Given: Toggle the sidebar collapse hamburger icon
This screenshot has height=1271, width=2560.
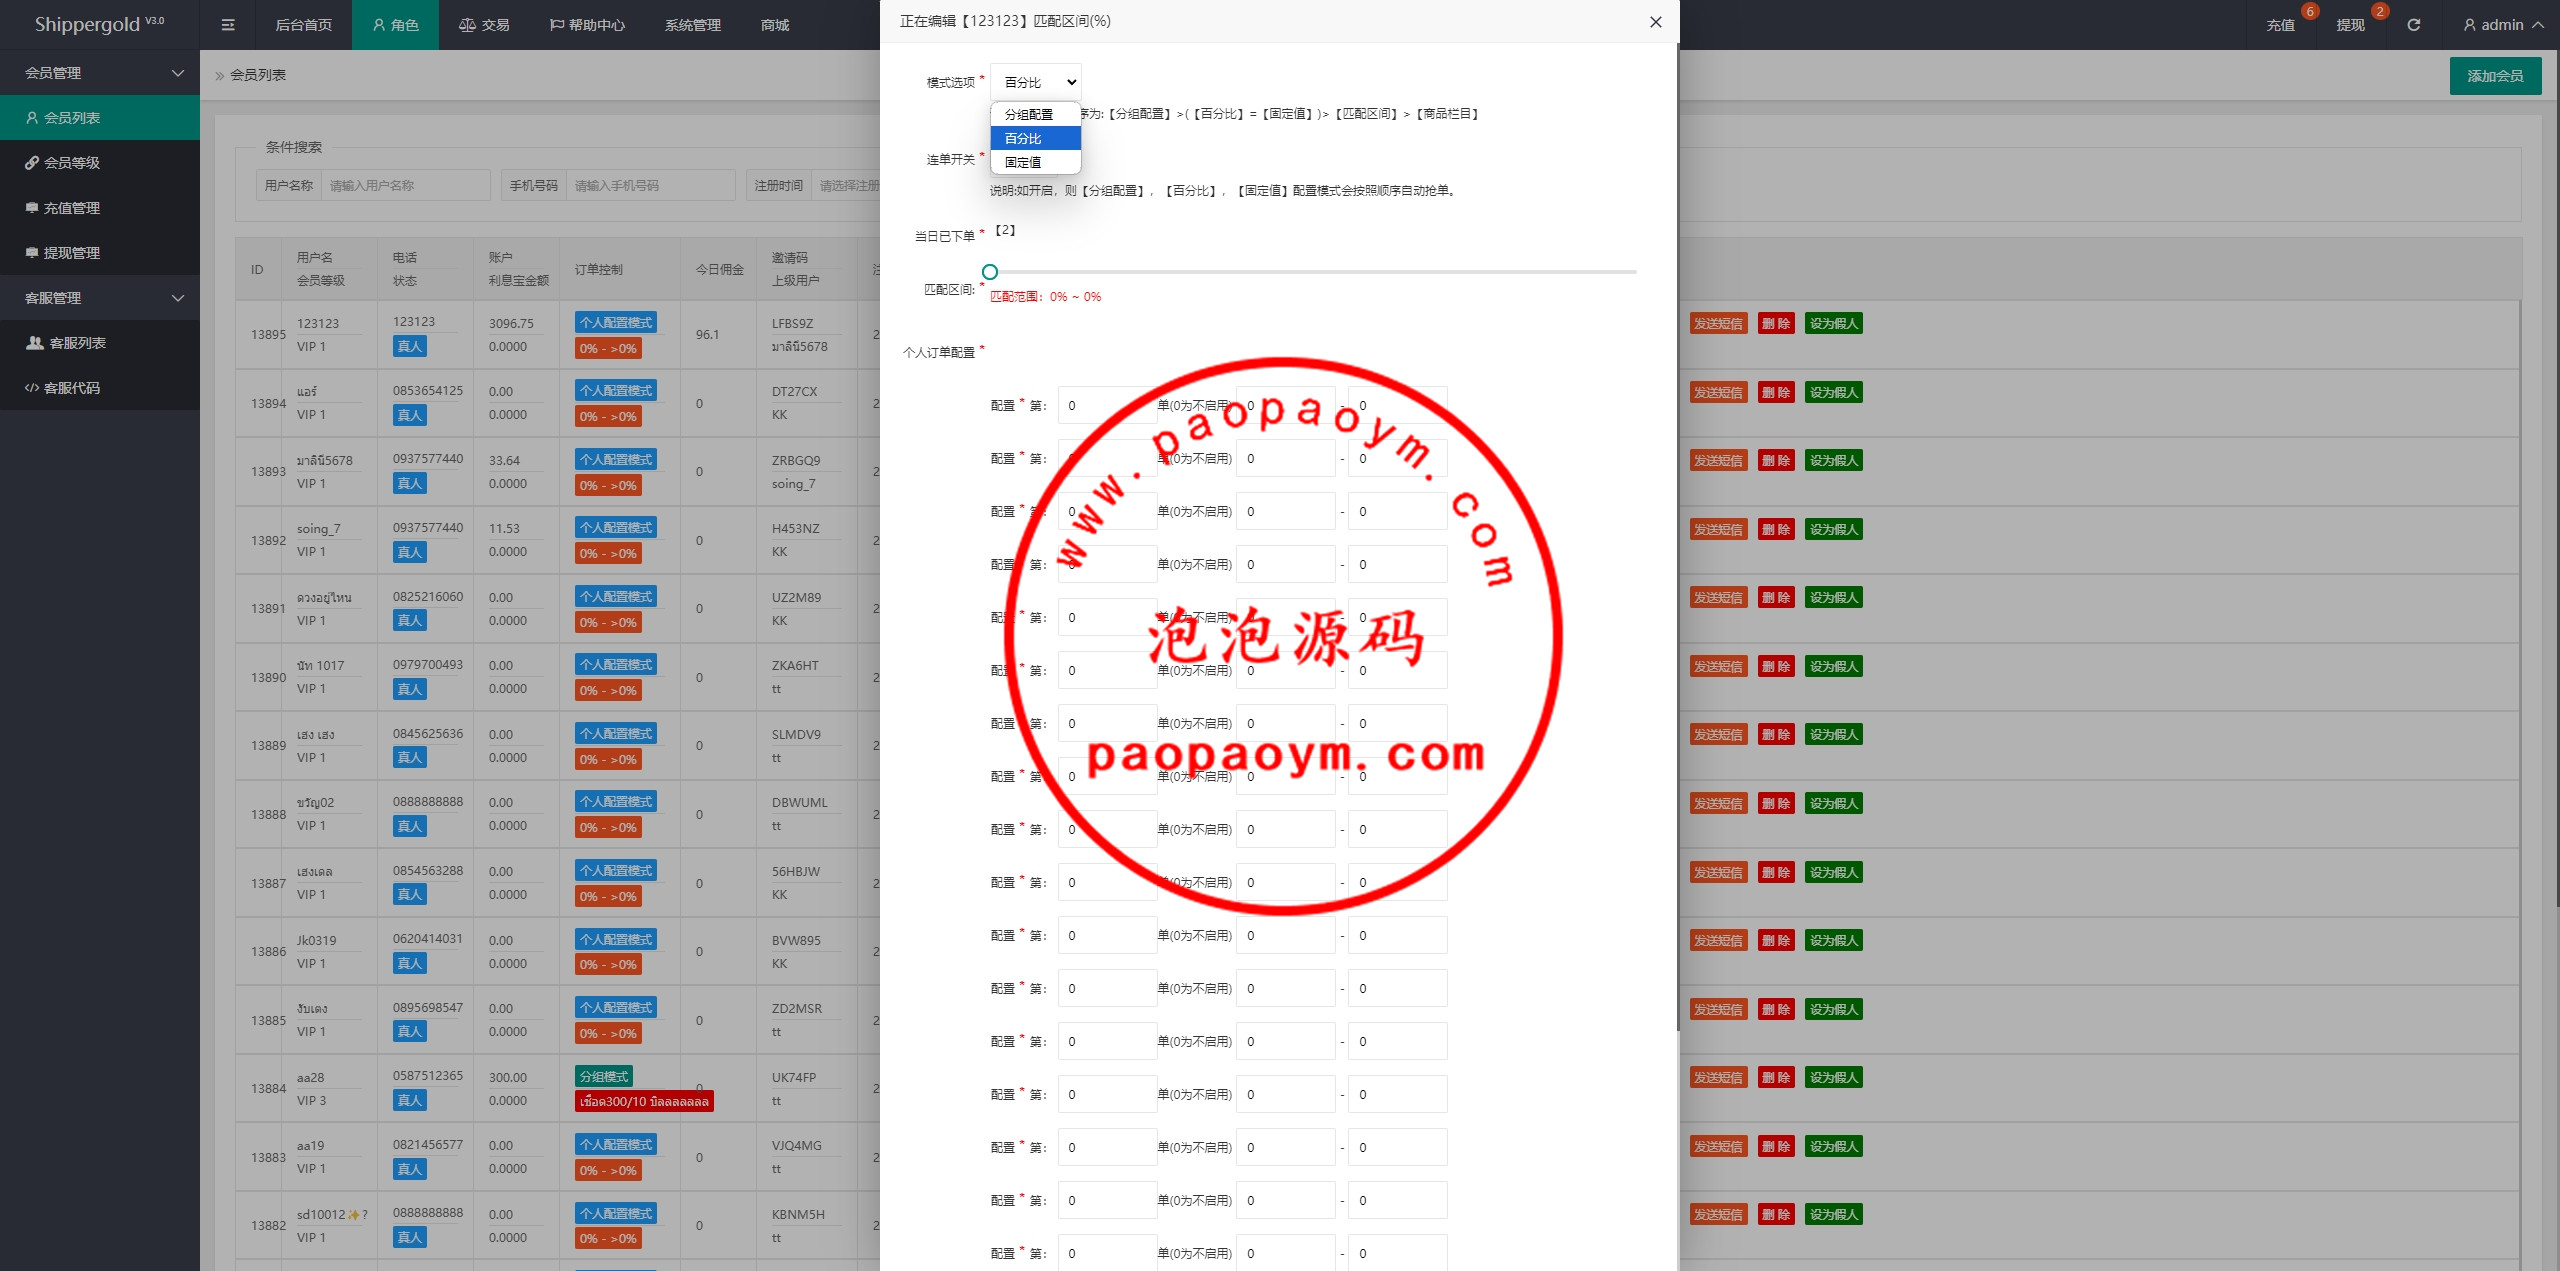Looking at the screenshot, I should pos(228,25).
